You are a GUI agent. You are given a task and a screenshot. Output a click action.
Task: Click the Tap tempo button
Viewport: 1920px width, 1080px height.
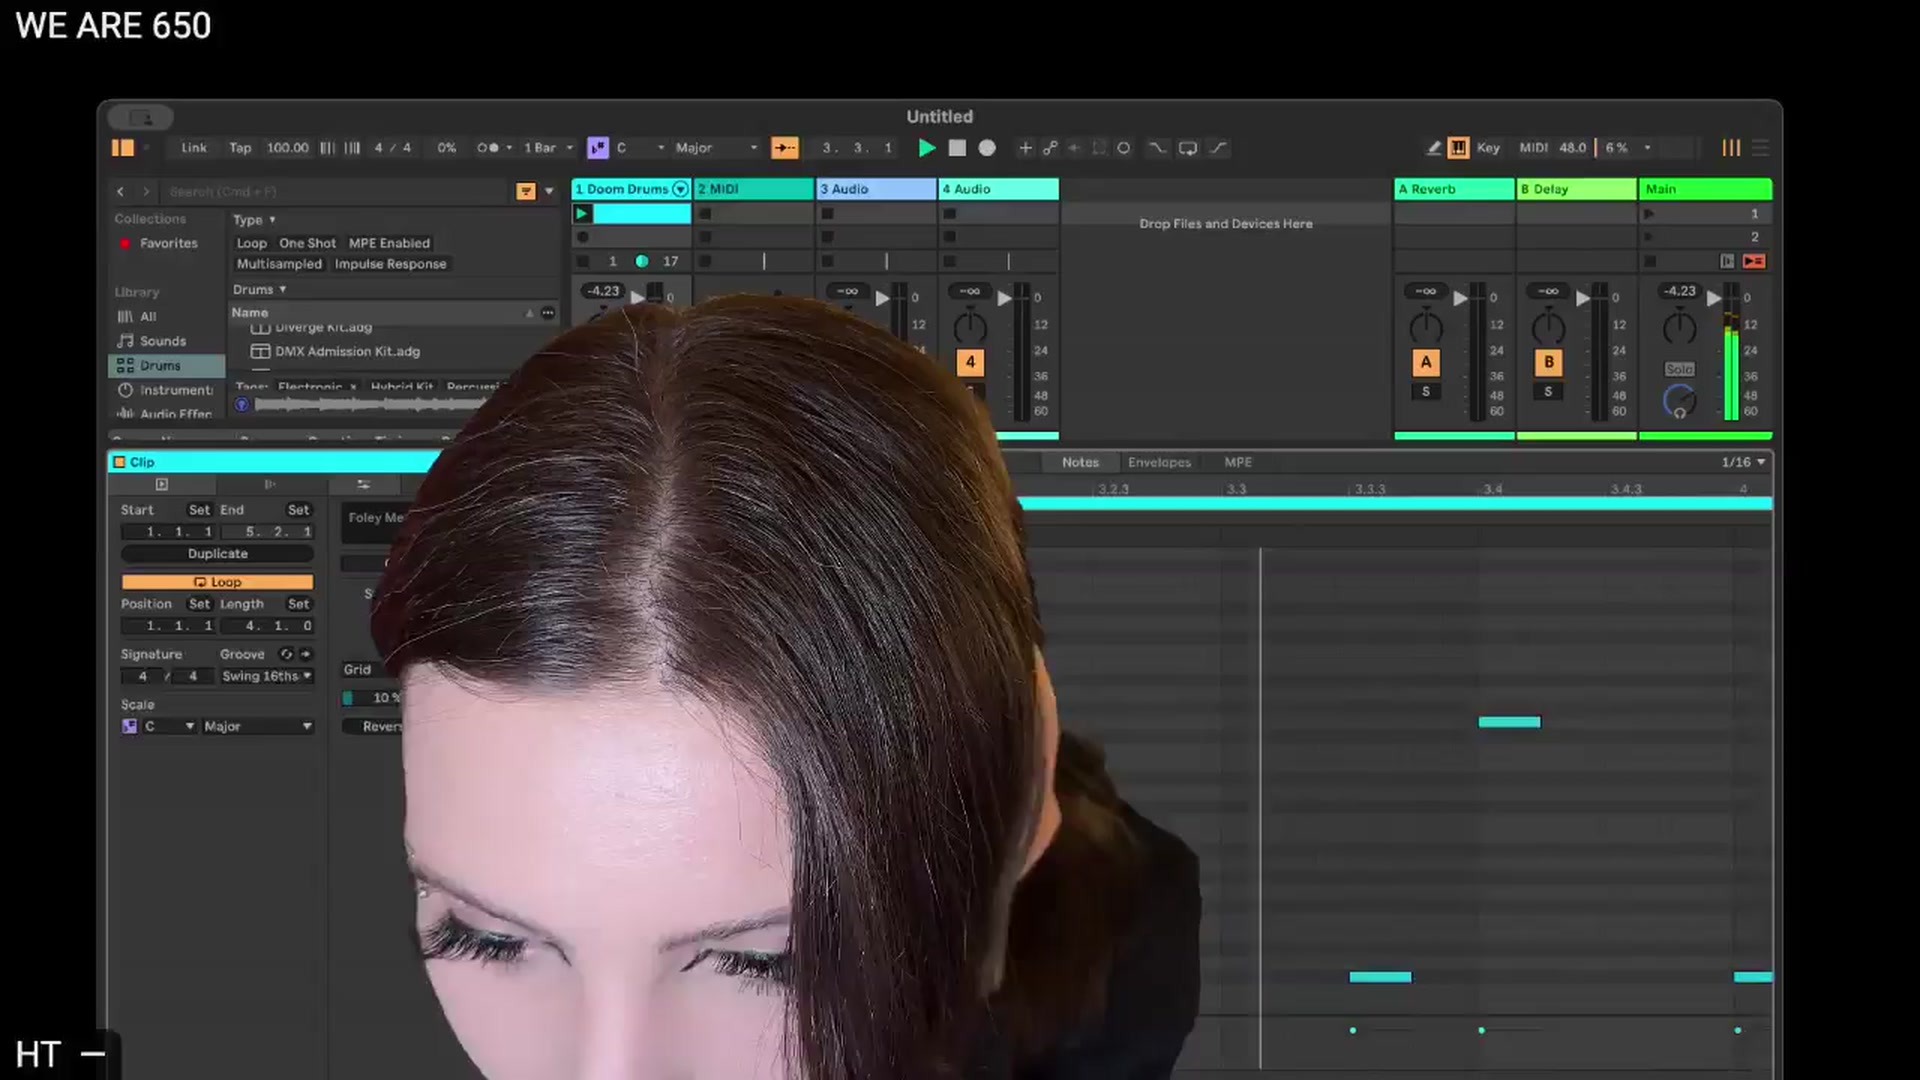(x=240, y=148)
